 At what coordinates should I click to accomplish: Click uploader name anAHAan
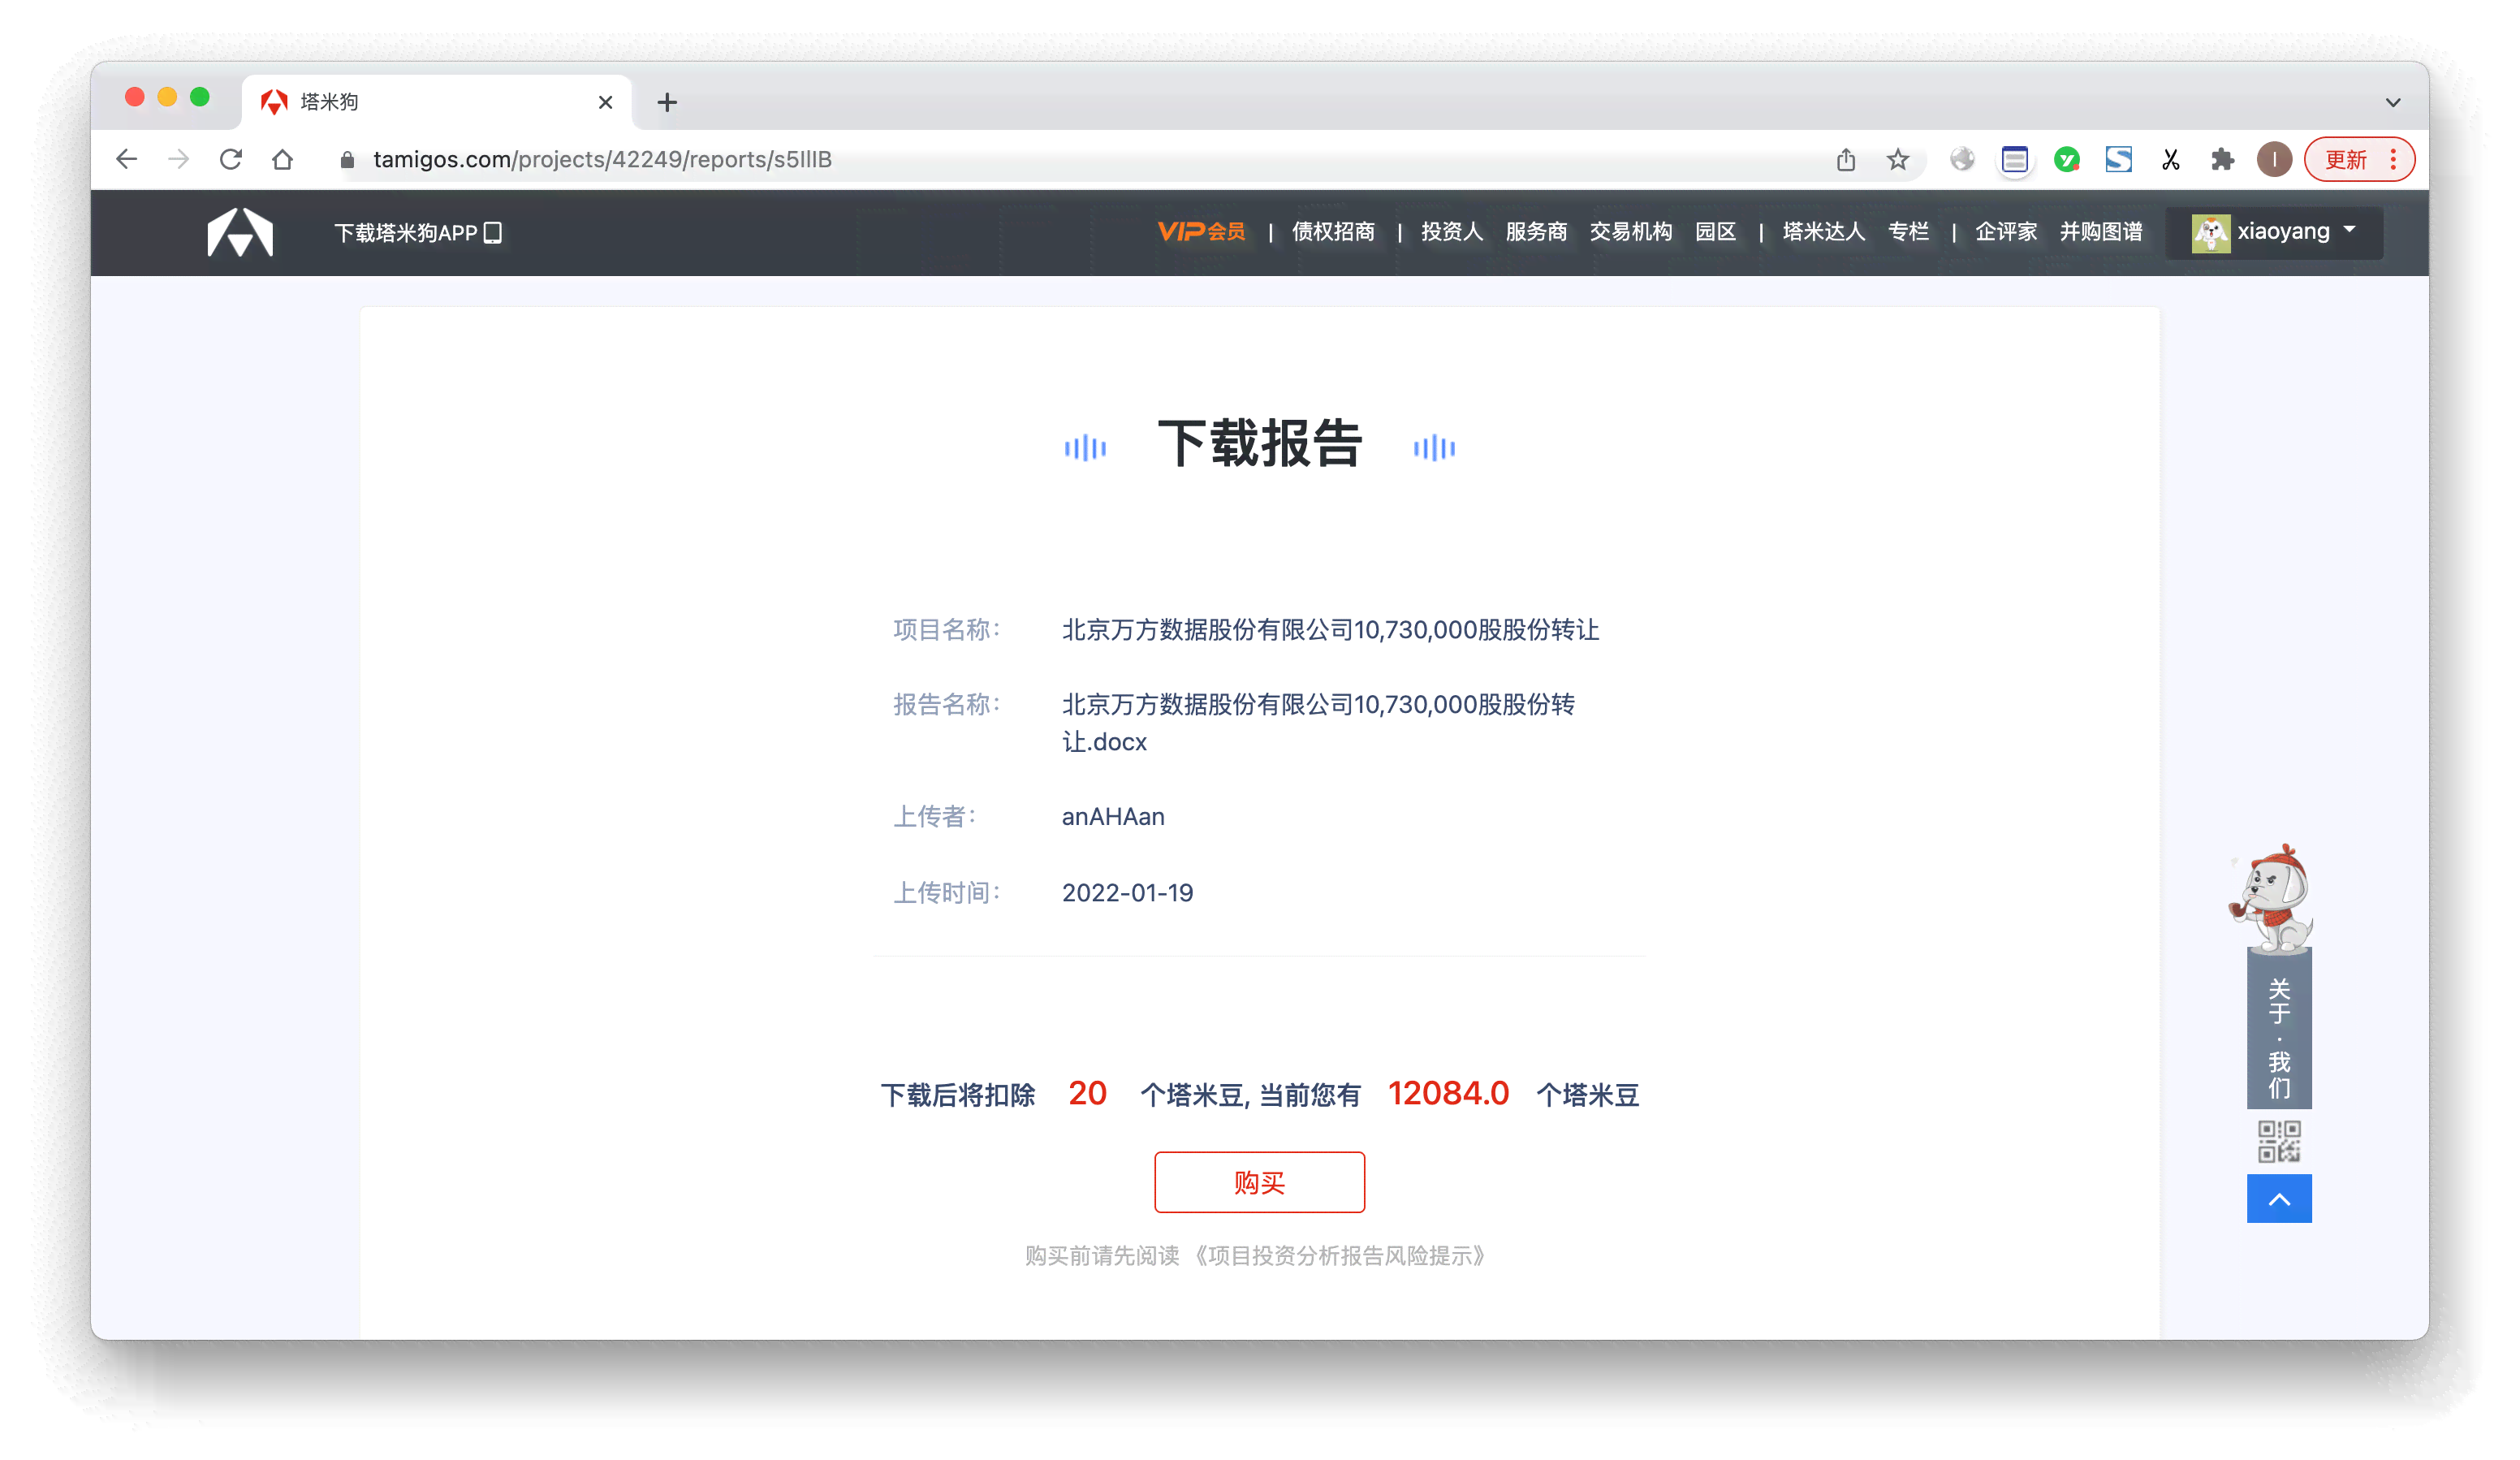click(x=1113, y=817)
